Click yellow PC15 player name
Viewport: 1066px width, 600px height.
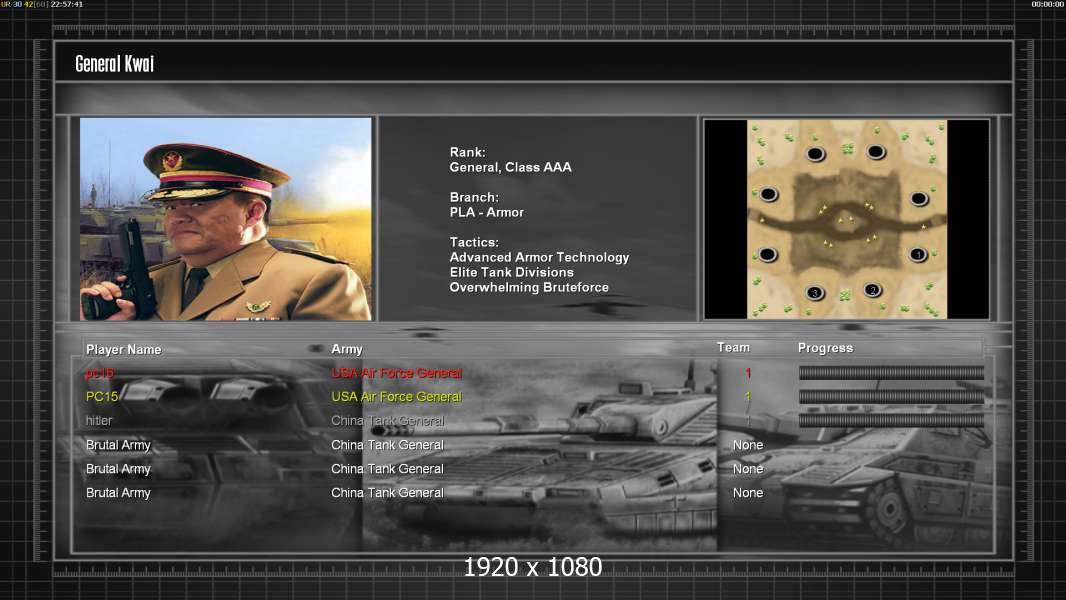coord(102,396)
